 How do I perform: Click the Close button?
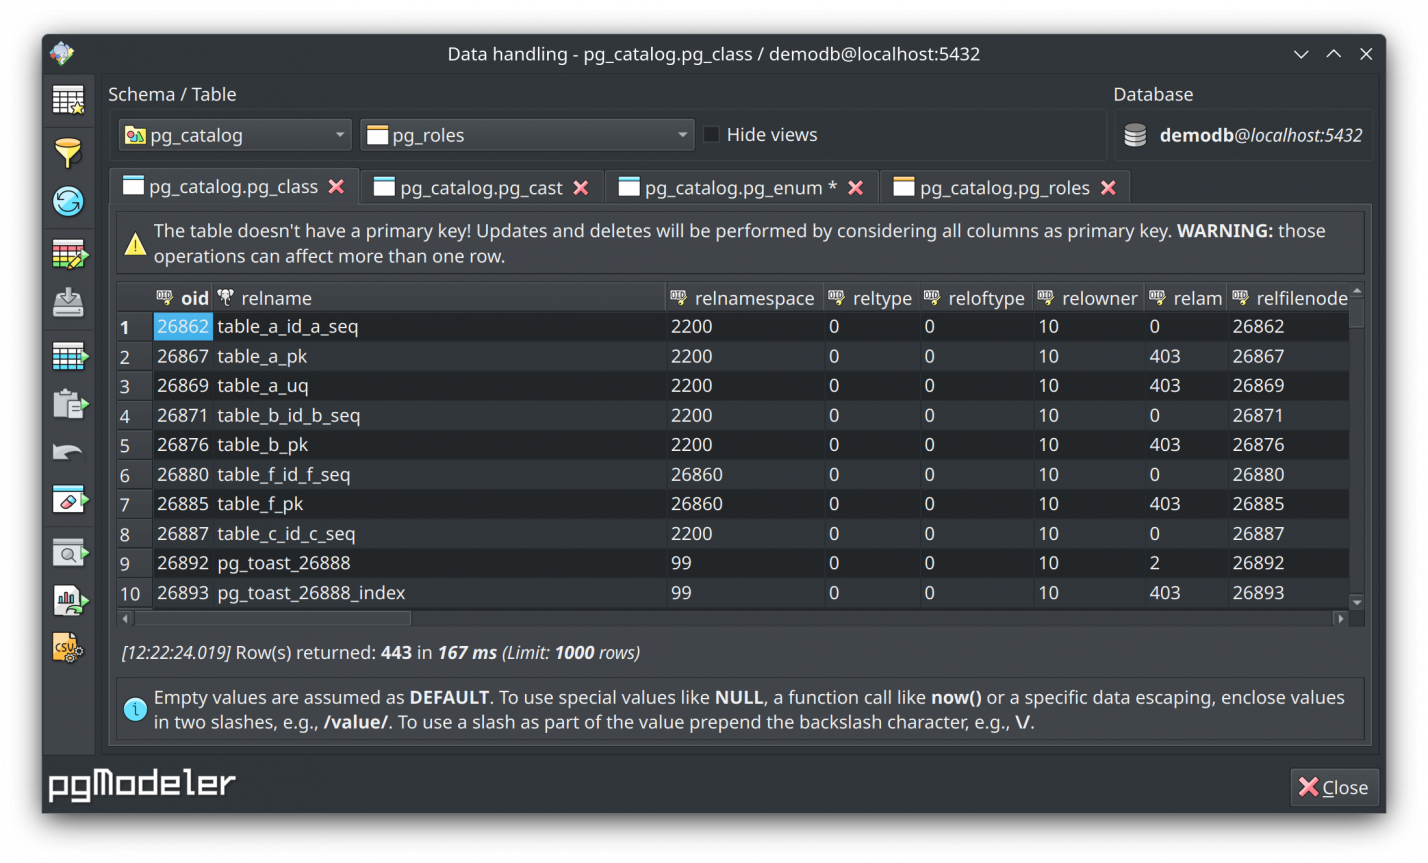1334,787
